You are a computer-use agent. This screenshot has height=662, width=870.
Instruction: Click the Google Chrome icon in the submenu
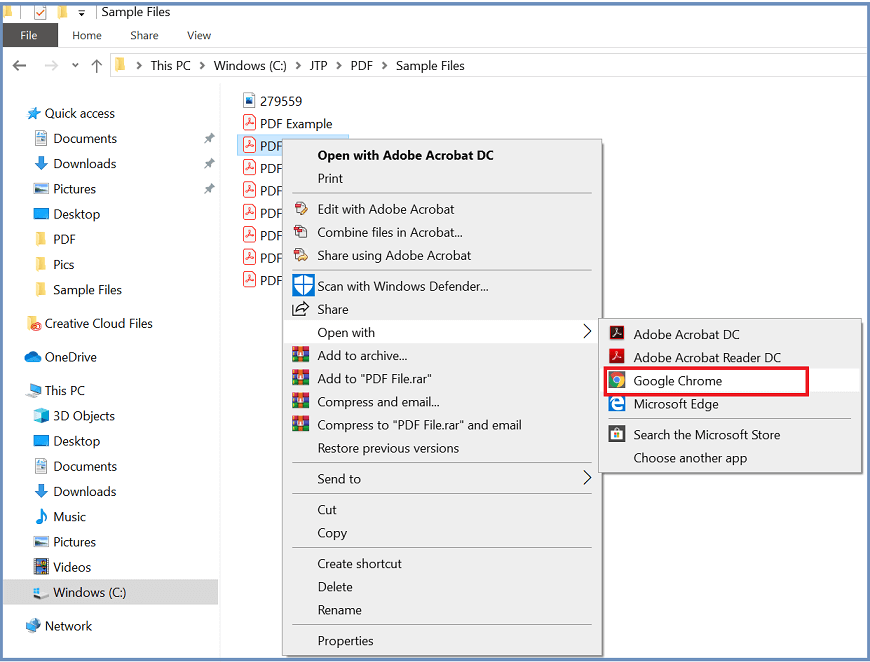point(616,381)
